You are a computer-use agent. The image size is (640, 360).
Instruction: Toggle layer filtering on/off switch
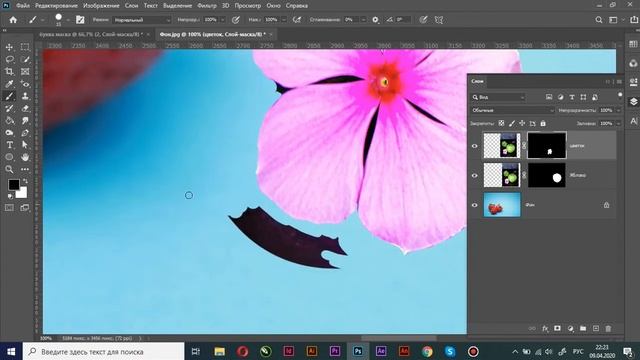[620, 96]
